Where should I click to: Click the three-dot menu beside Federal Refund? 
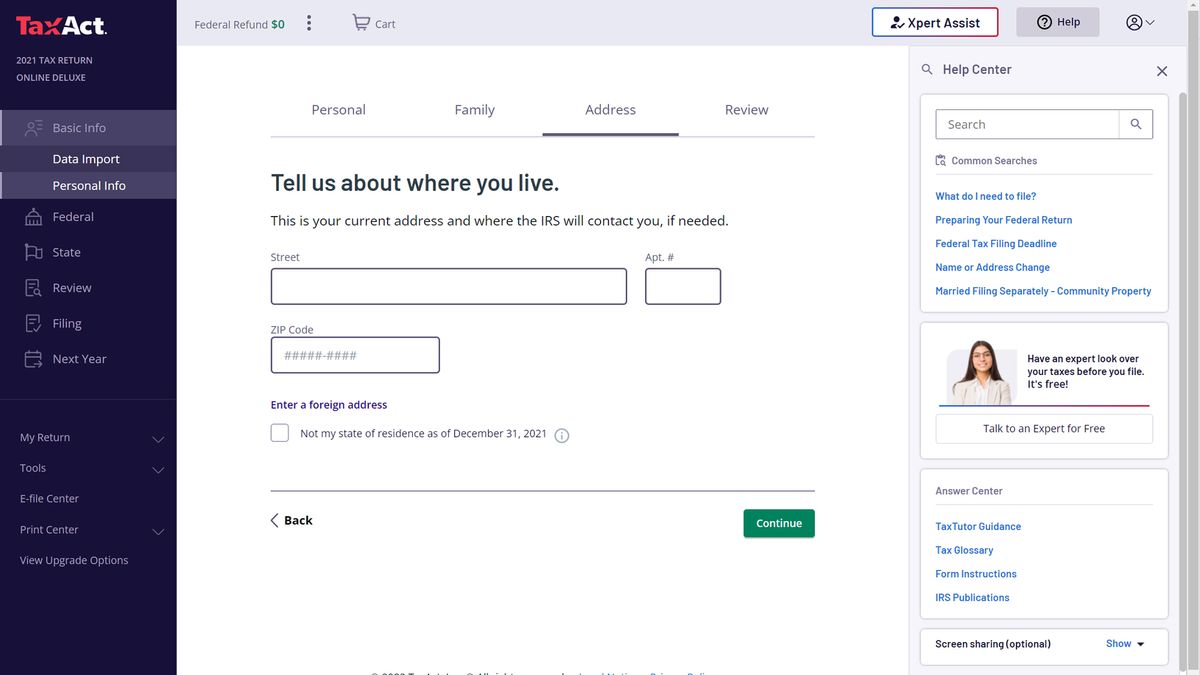pos(309,21)
